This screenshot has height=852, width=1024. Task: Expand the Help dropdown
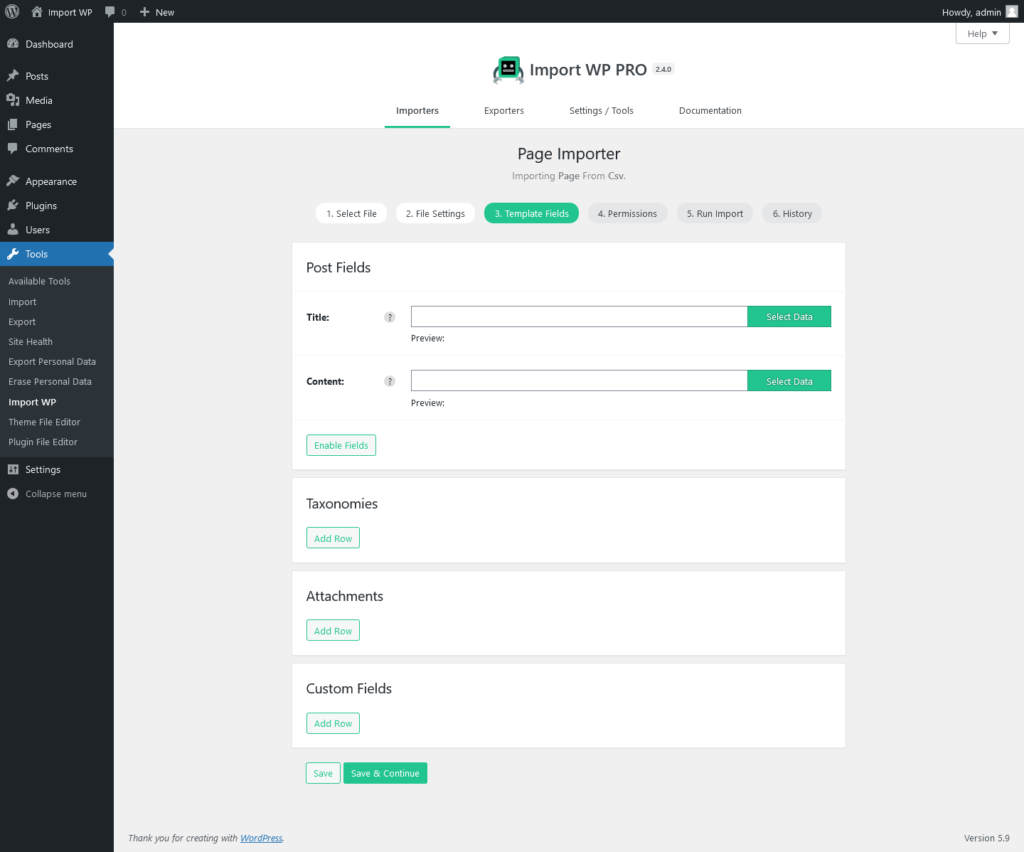[x=982, y=33]
